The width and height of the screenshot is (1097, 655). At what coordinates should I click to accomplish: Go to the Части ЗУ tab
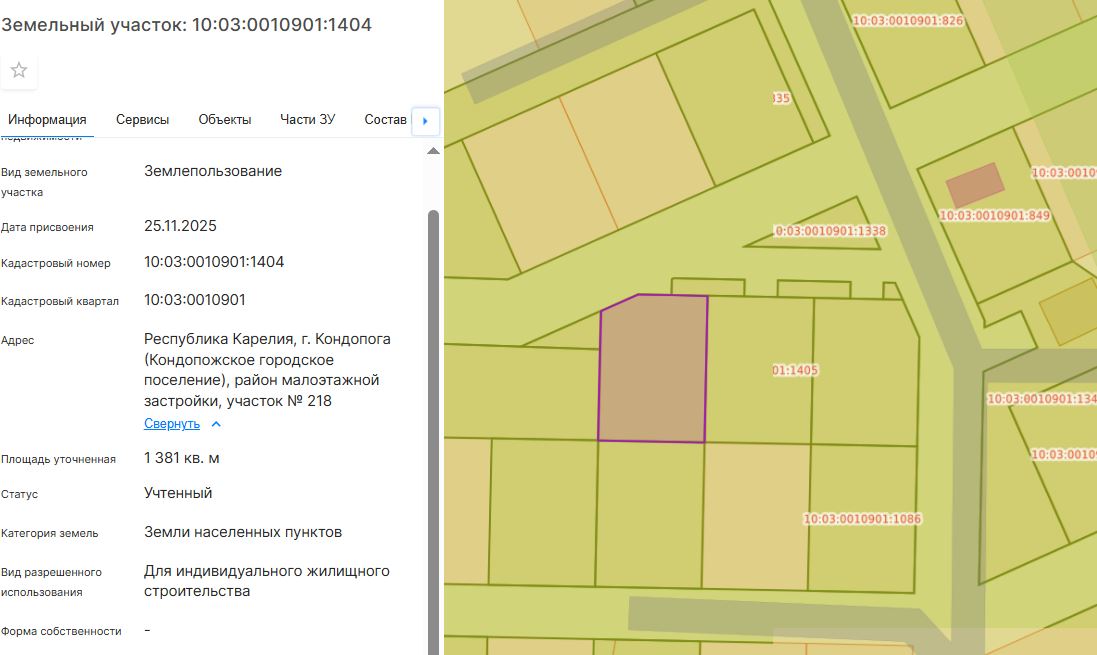click(x=307, y=120)
